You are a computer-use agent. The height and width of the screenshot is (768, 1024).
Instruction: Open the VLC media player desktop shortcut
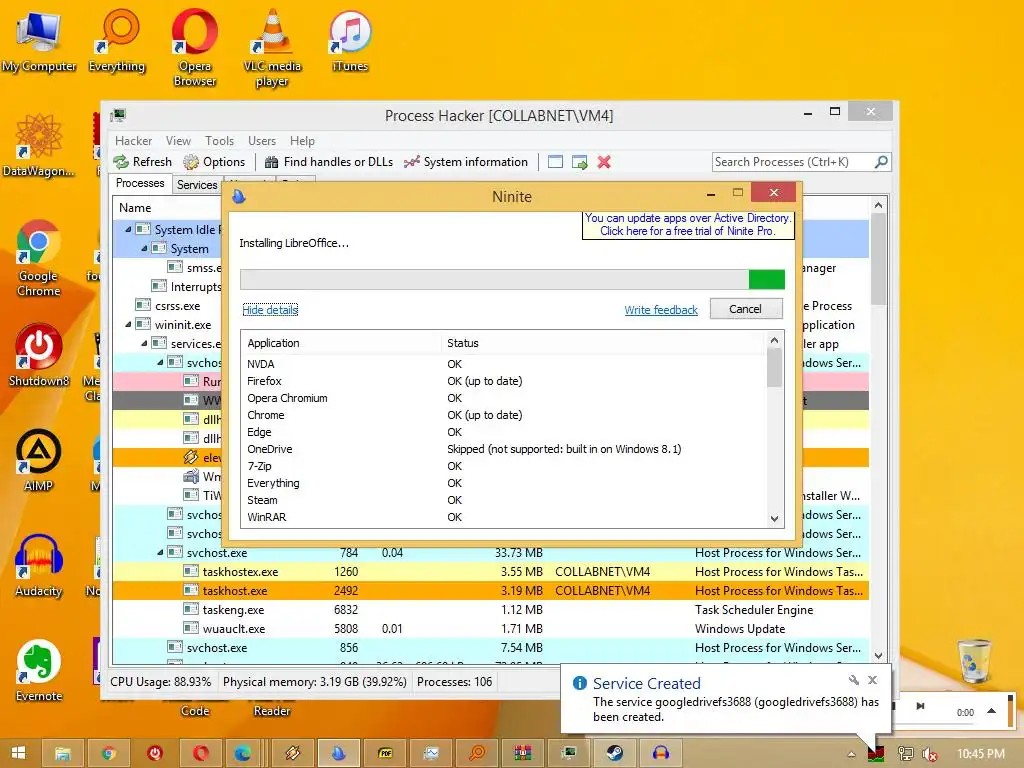point(272,48)
